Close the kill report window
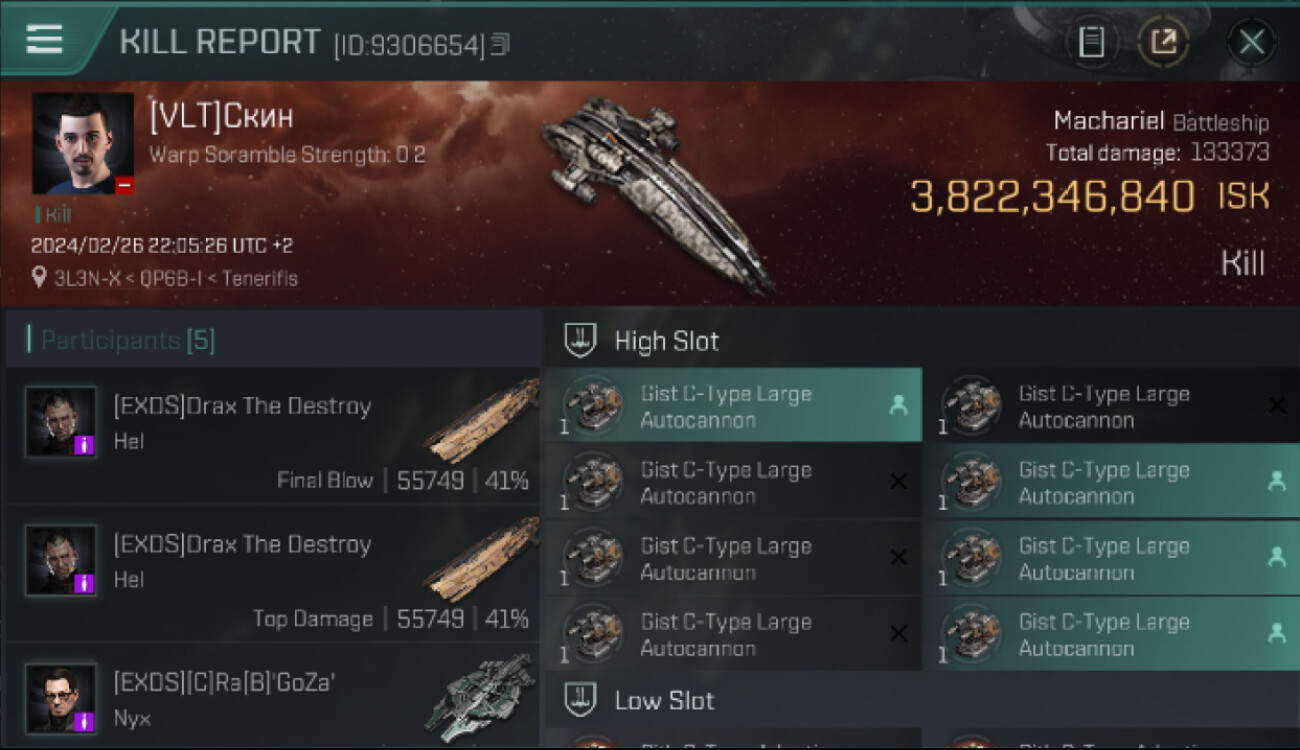Viewport: 1300px width, 750px height. (x=1251, y=42)
